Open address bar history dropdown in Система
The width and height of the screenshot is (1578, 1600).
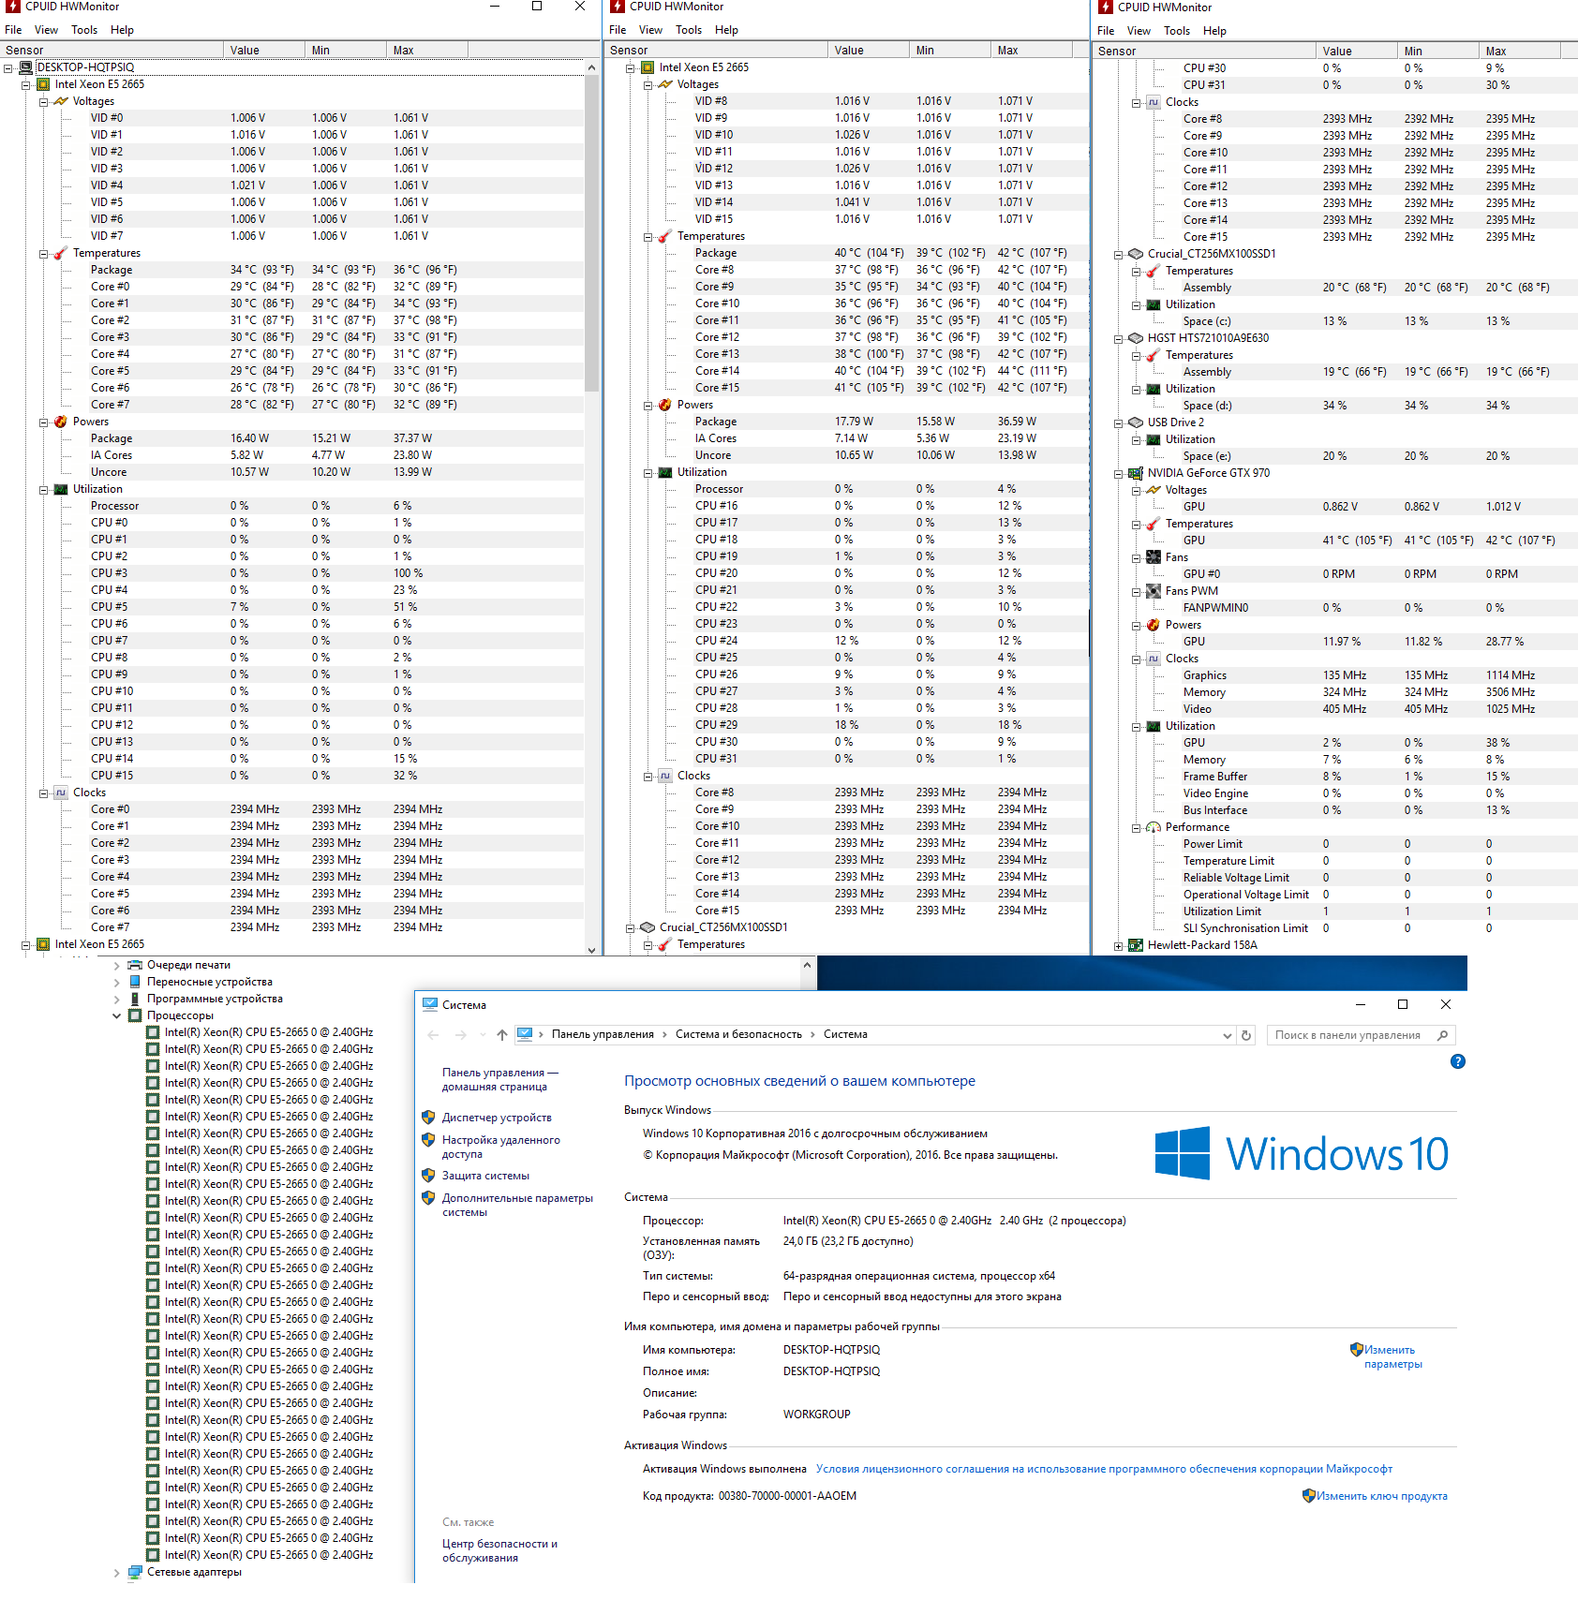click(x=1227, y=1036)
